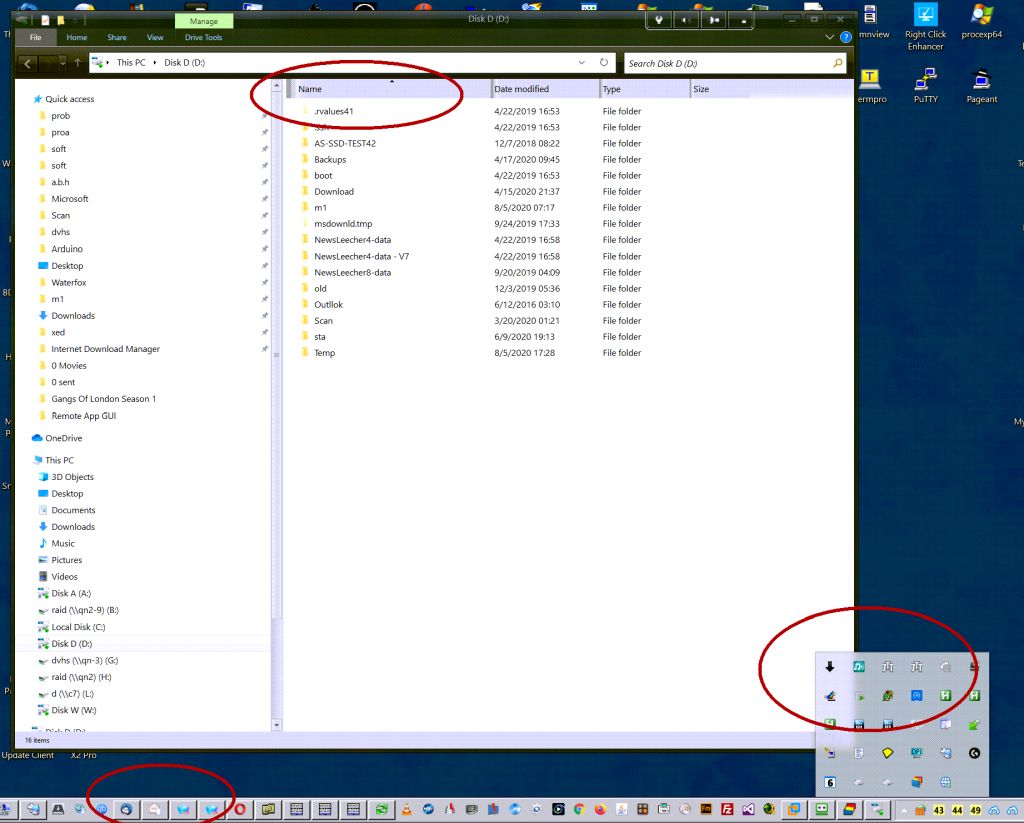Open VLC cone on the taskbar

point(406,810)
